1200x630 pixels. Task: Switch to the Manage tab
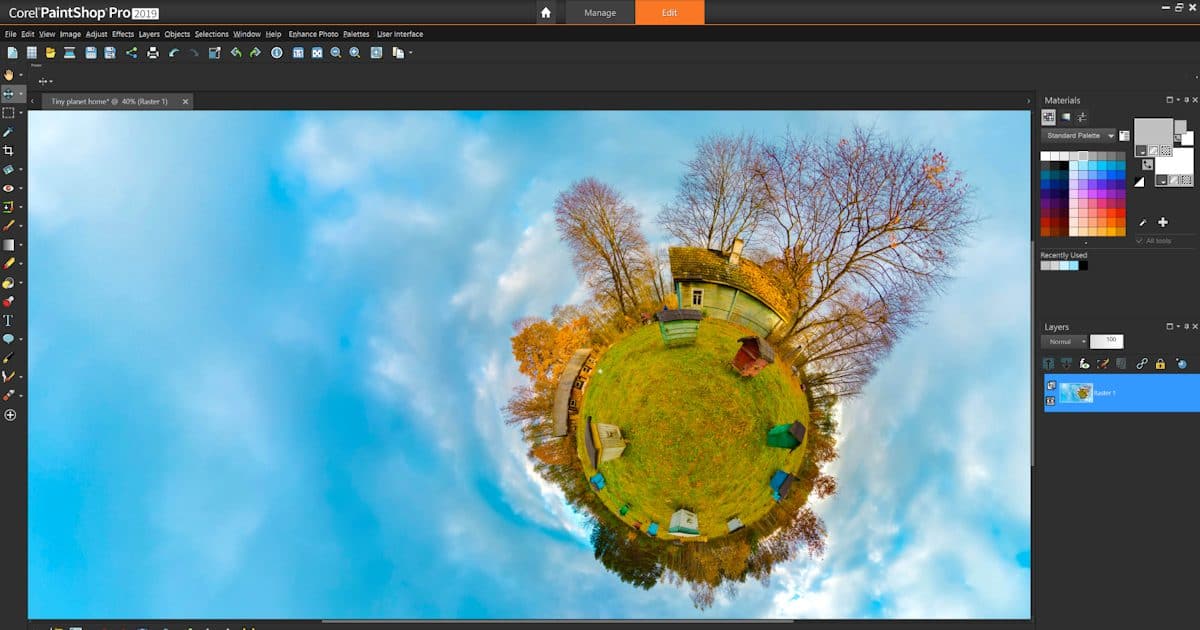click(599, 13)
